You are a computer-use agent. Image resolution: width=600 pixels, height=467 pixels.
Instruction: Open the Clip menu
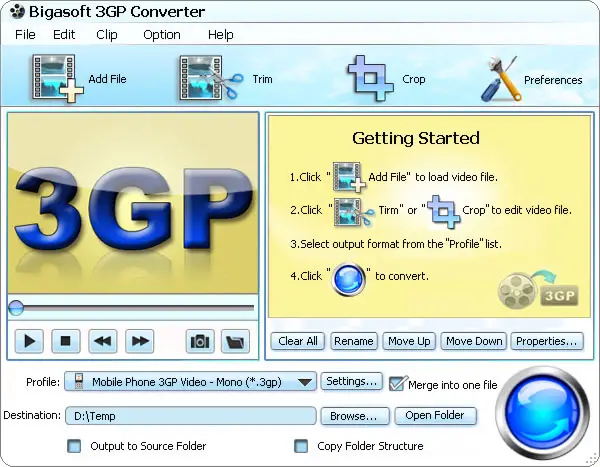coord(107,35)
